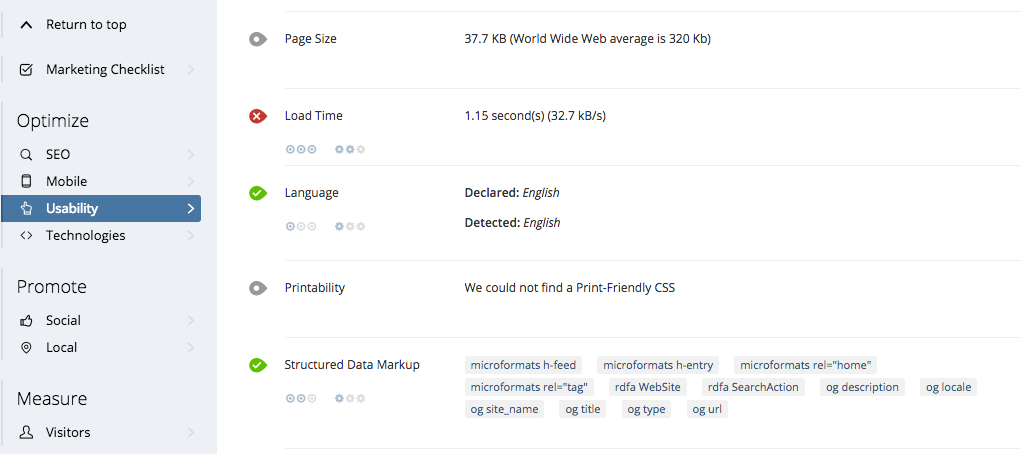This screenshot has width=1020, height=454.
Task: Click the location pin icon next to Local
Action: click(x=26, y=347)
